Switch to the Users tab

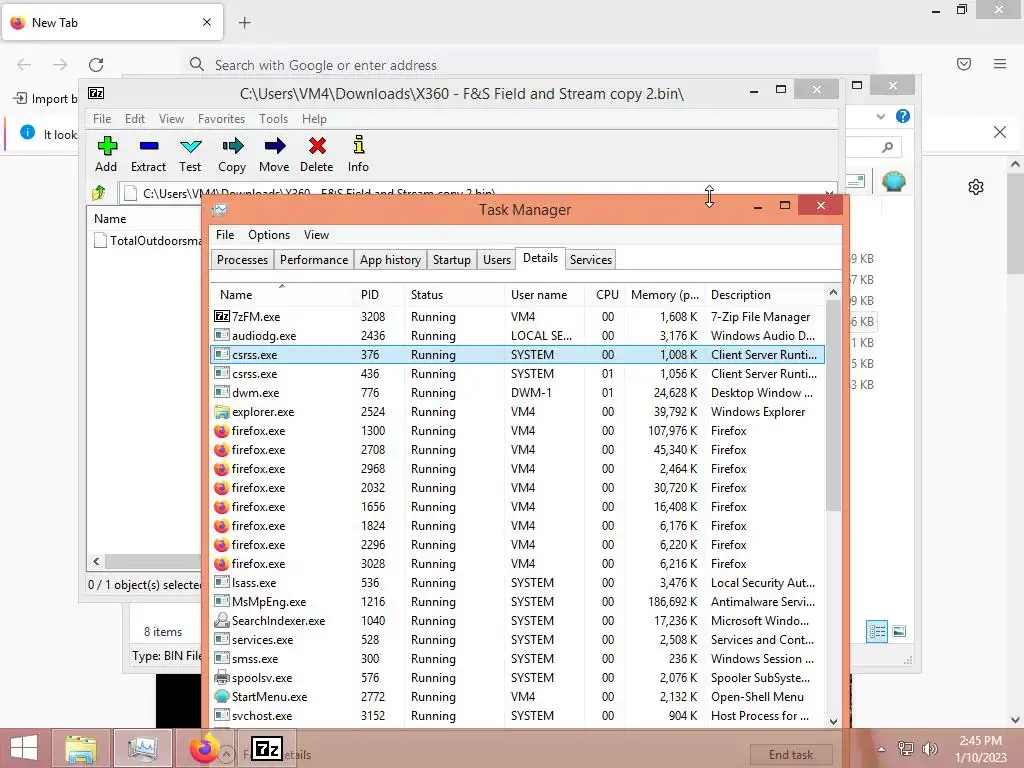496,260
